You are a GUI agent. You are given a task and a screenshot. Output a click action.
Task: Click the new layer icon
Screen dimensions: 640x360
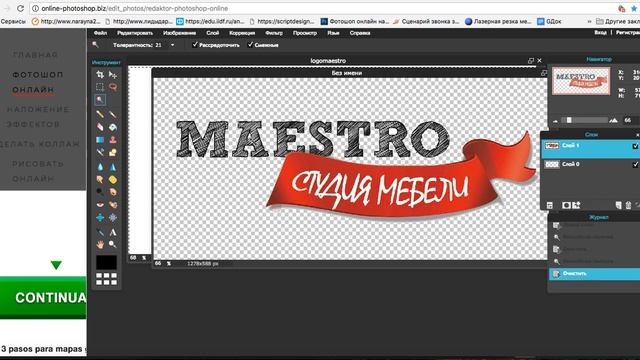pyautogui.click(x=619, y=205)
